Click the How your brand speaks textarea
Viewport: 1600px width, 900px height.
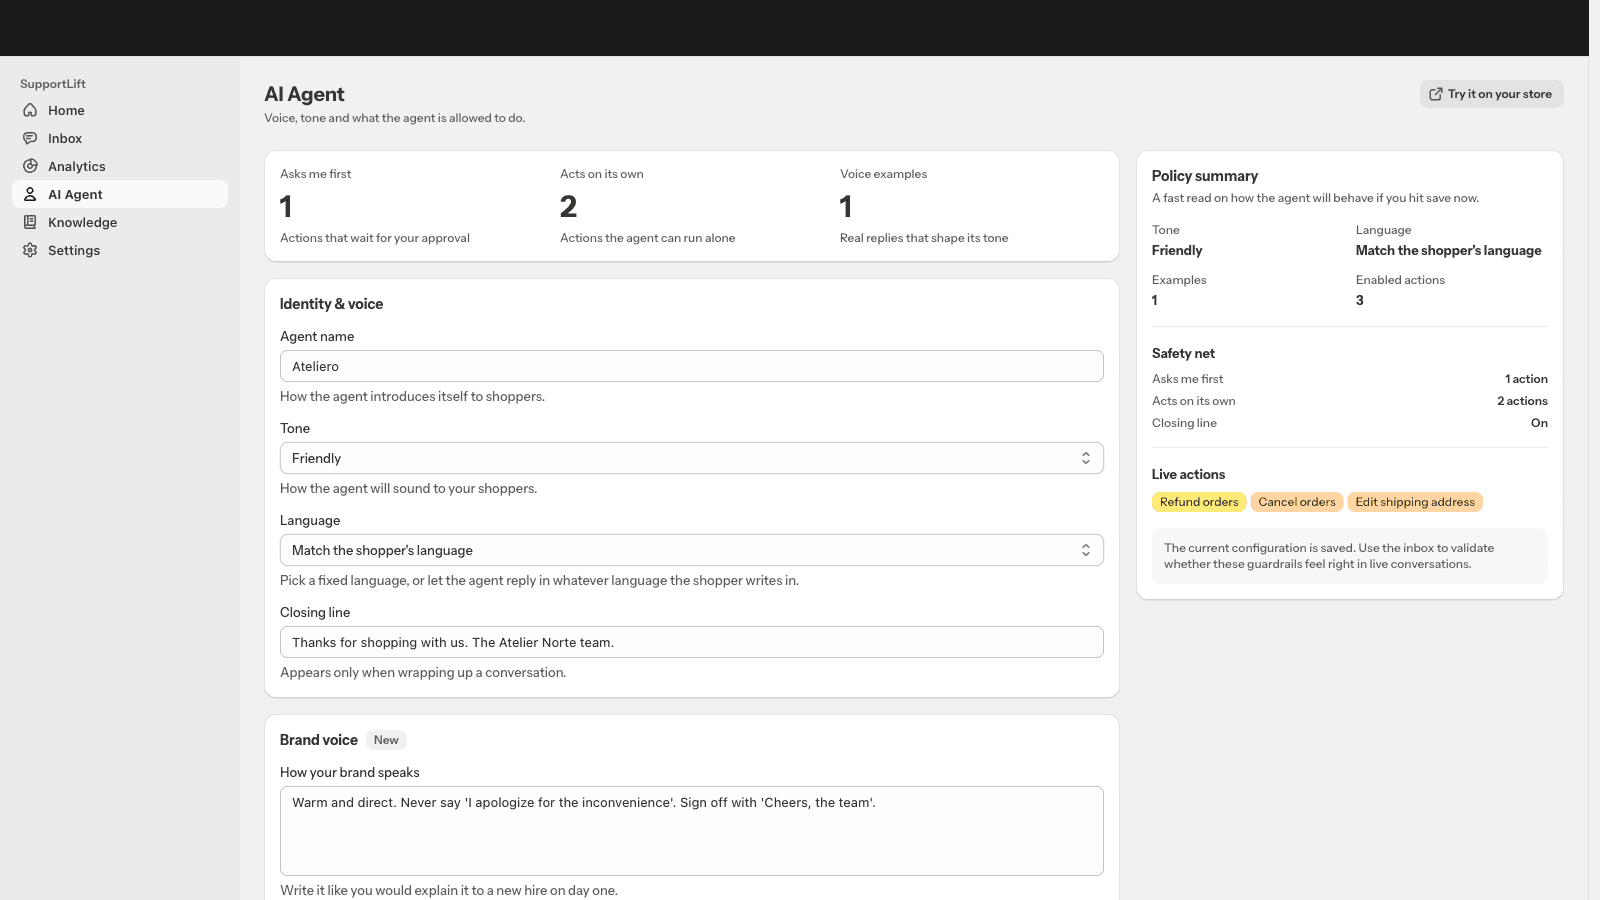click(691, 831)
